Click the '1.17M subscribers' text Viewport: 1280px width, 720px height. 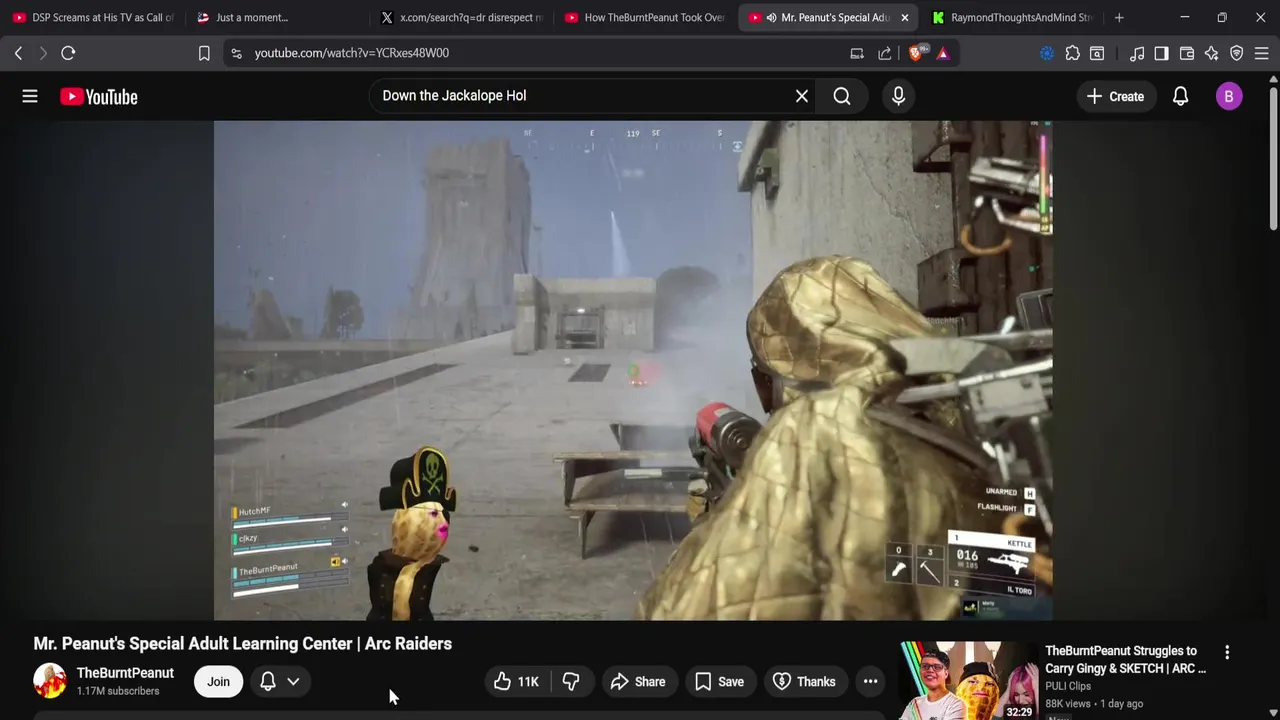coord(118,691)
